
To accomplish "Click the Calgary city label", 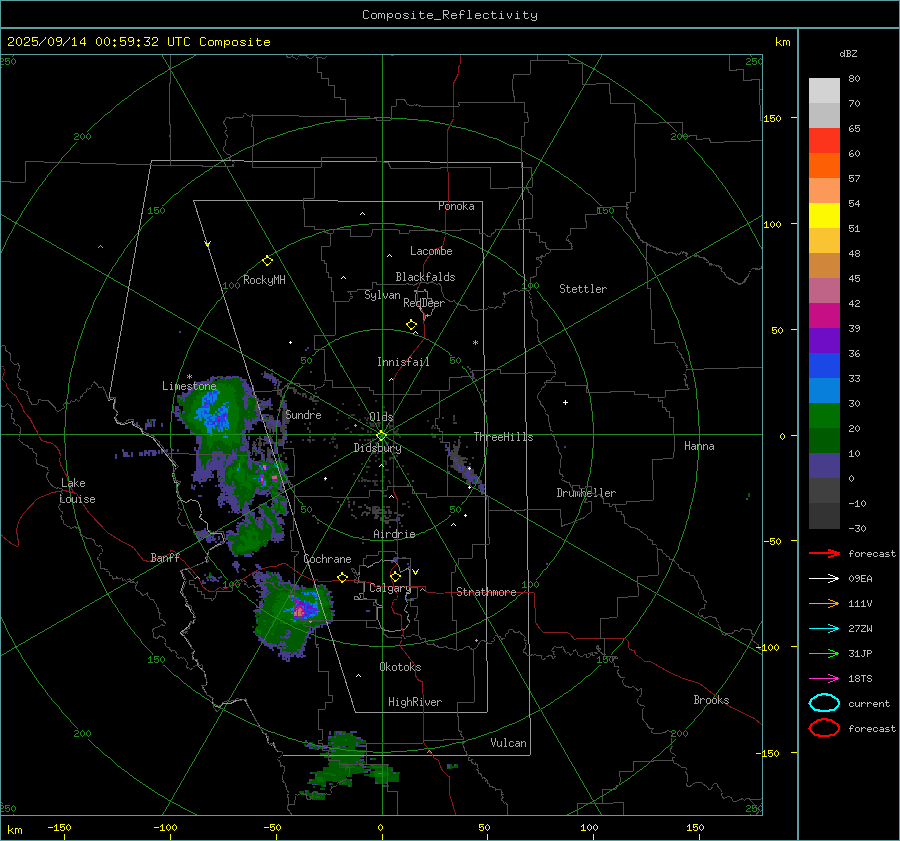I will pos(390,588).
